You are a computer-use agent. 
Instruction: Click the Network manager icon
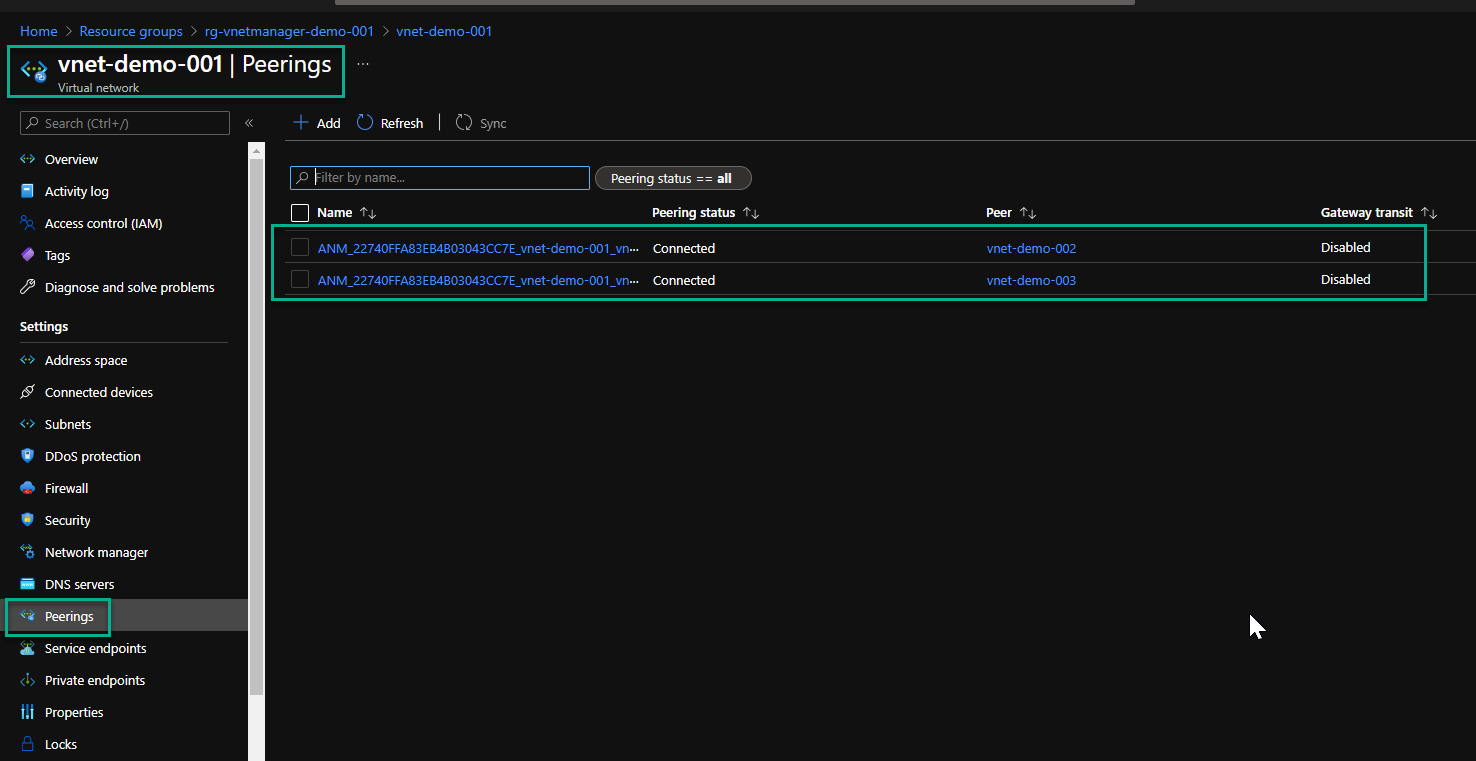(x=28, y=552)
